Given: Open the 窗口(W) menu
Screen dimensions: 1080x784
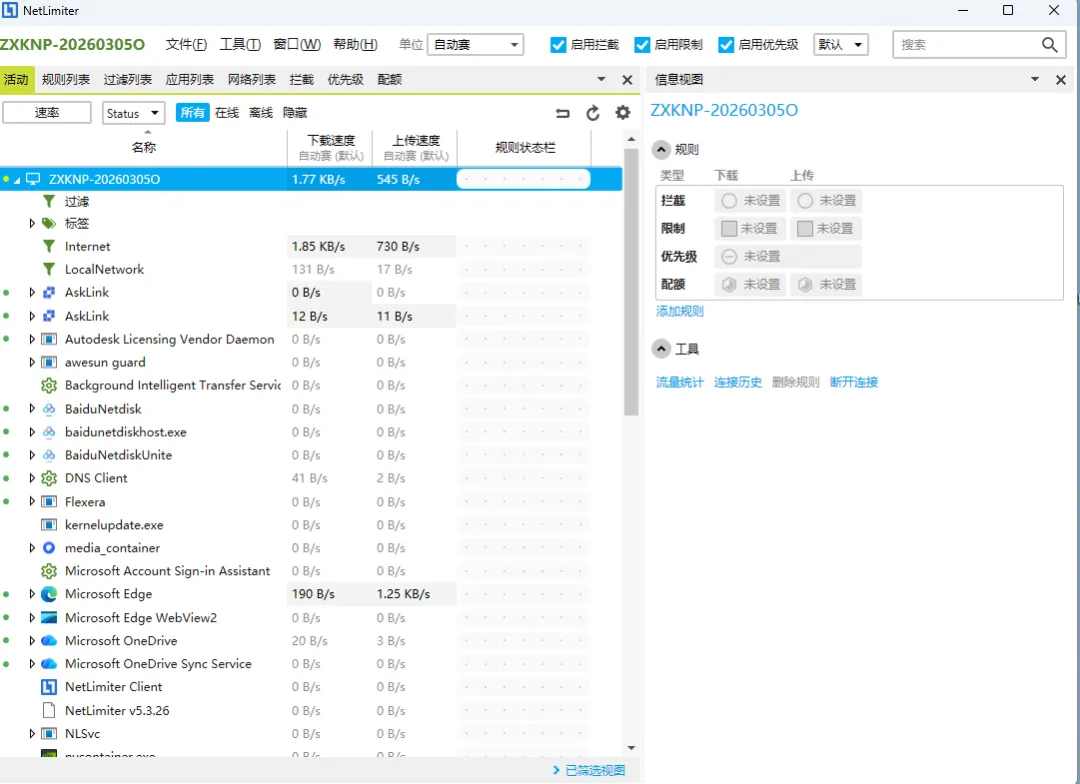Looking at the screenshot, I should [x=297, y=45].
